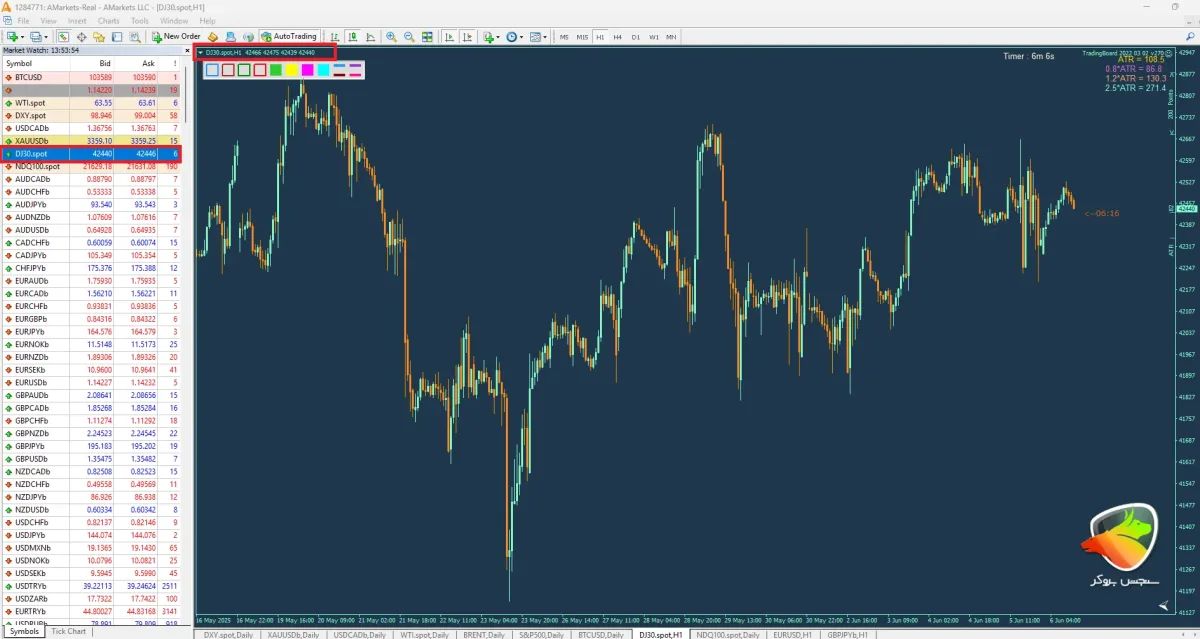Expand the Profiles dropdown arrow
The width and height of the screenshot is (1200, 639).
point(46,36)
